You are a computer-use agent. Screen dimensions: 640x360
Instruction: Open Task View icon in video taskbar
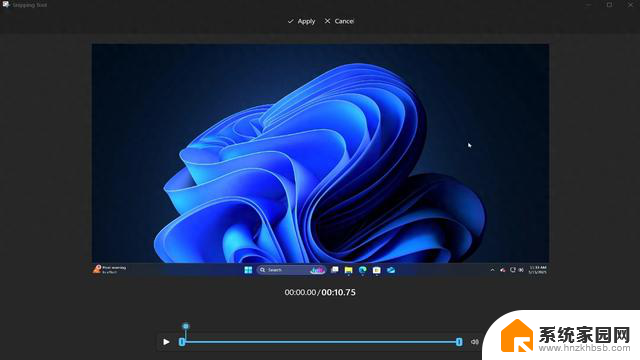(x=335, y=270)
